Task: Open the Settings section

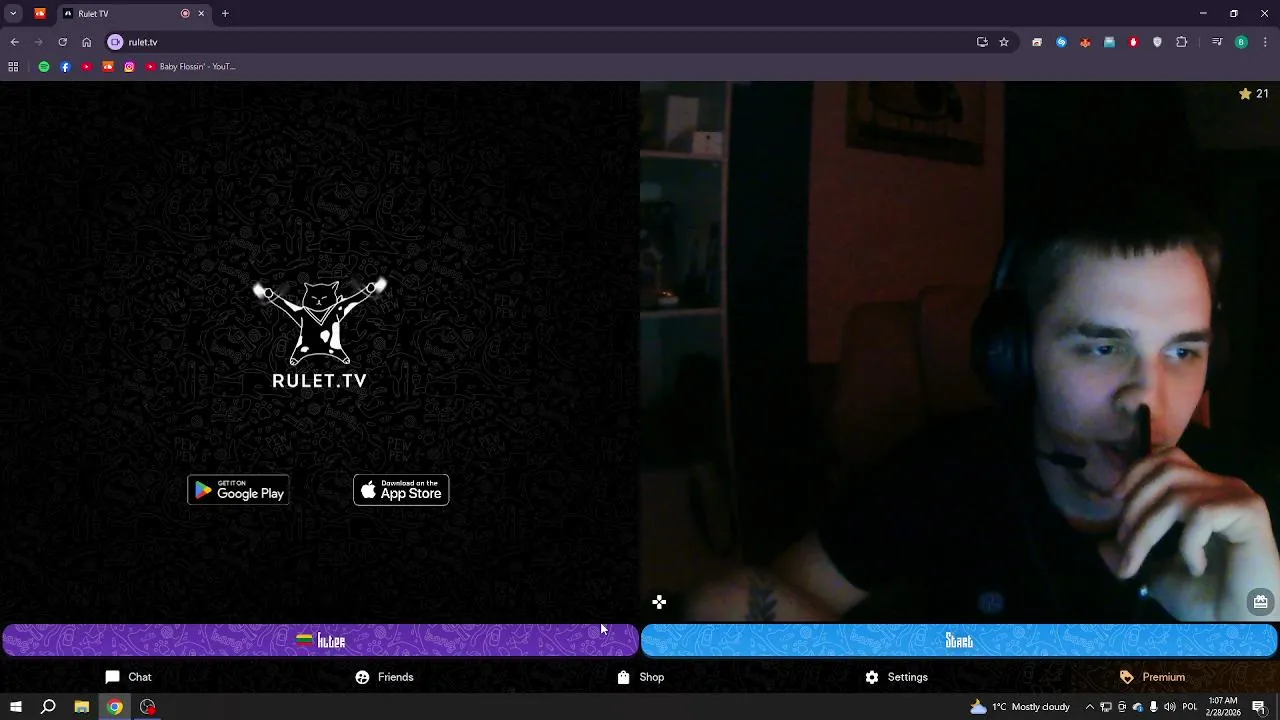Action: (x=896, y=677)
